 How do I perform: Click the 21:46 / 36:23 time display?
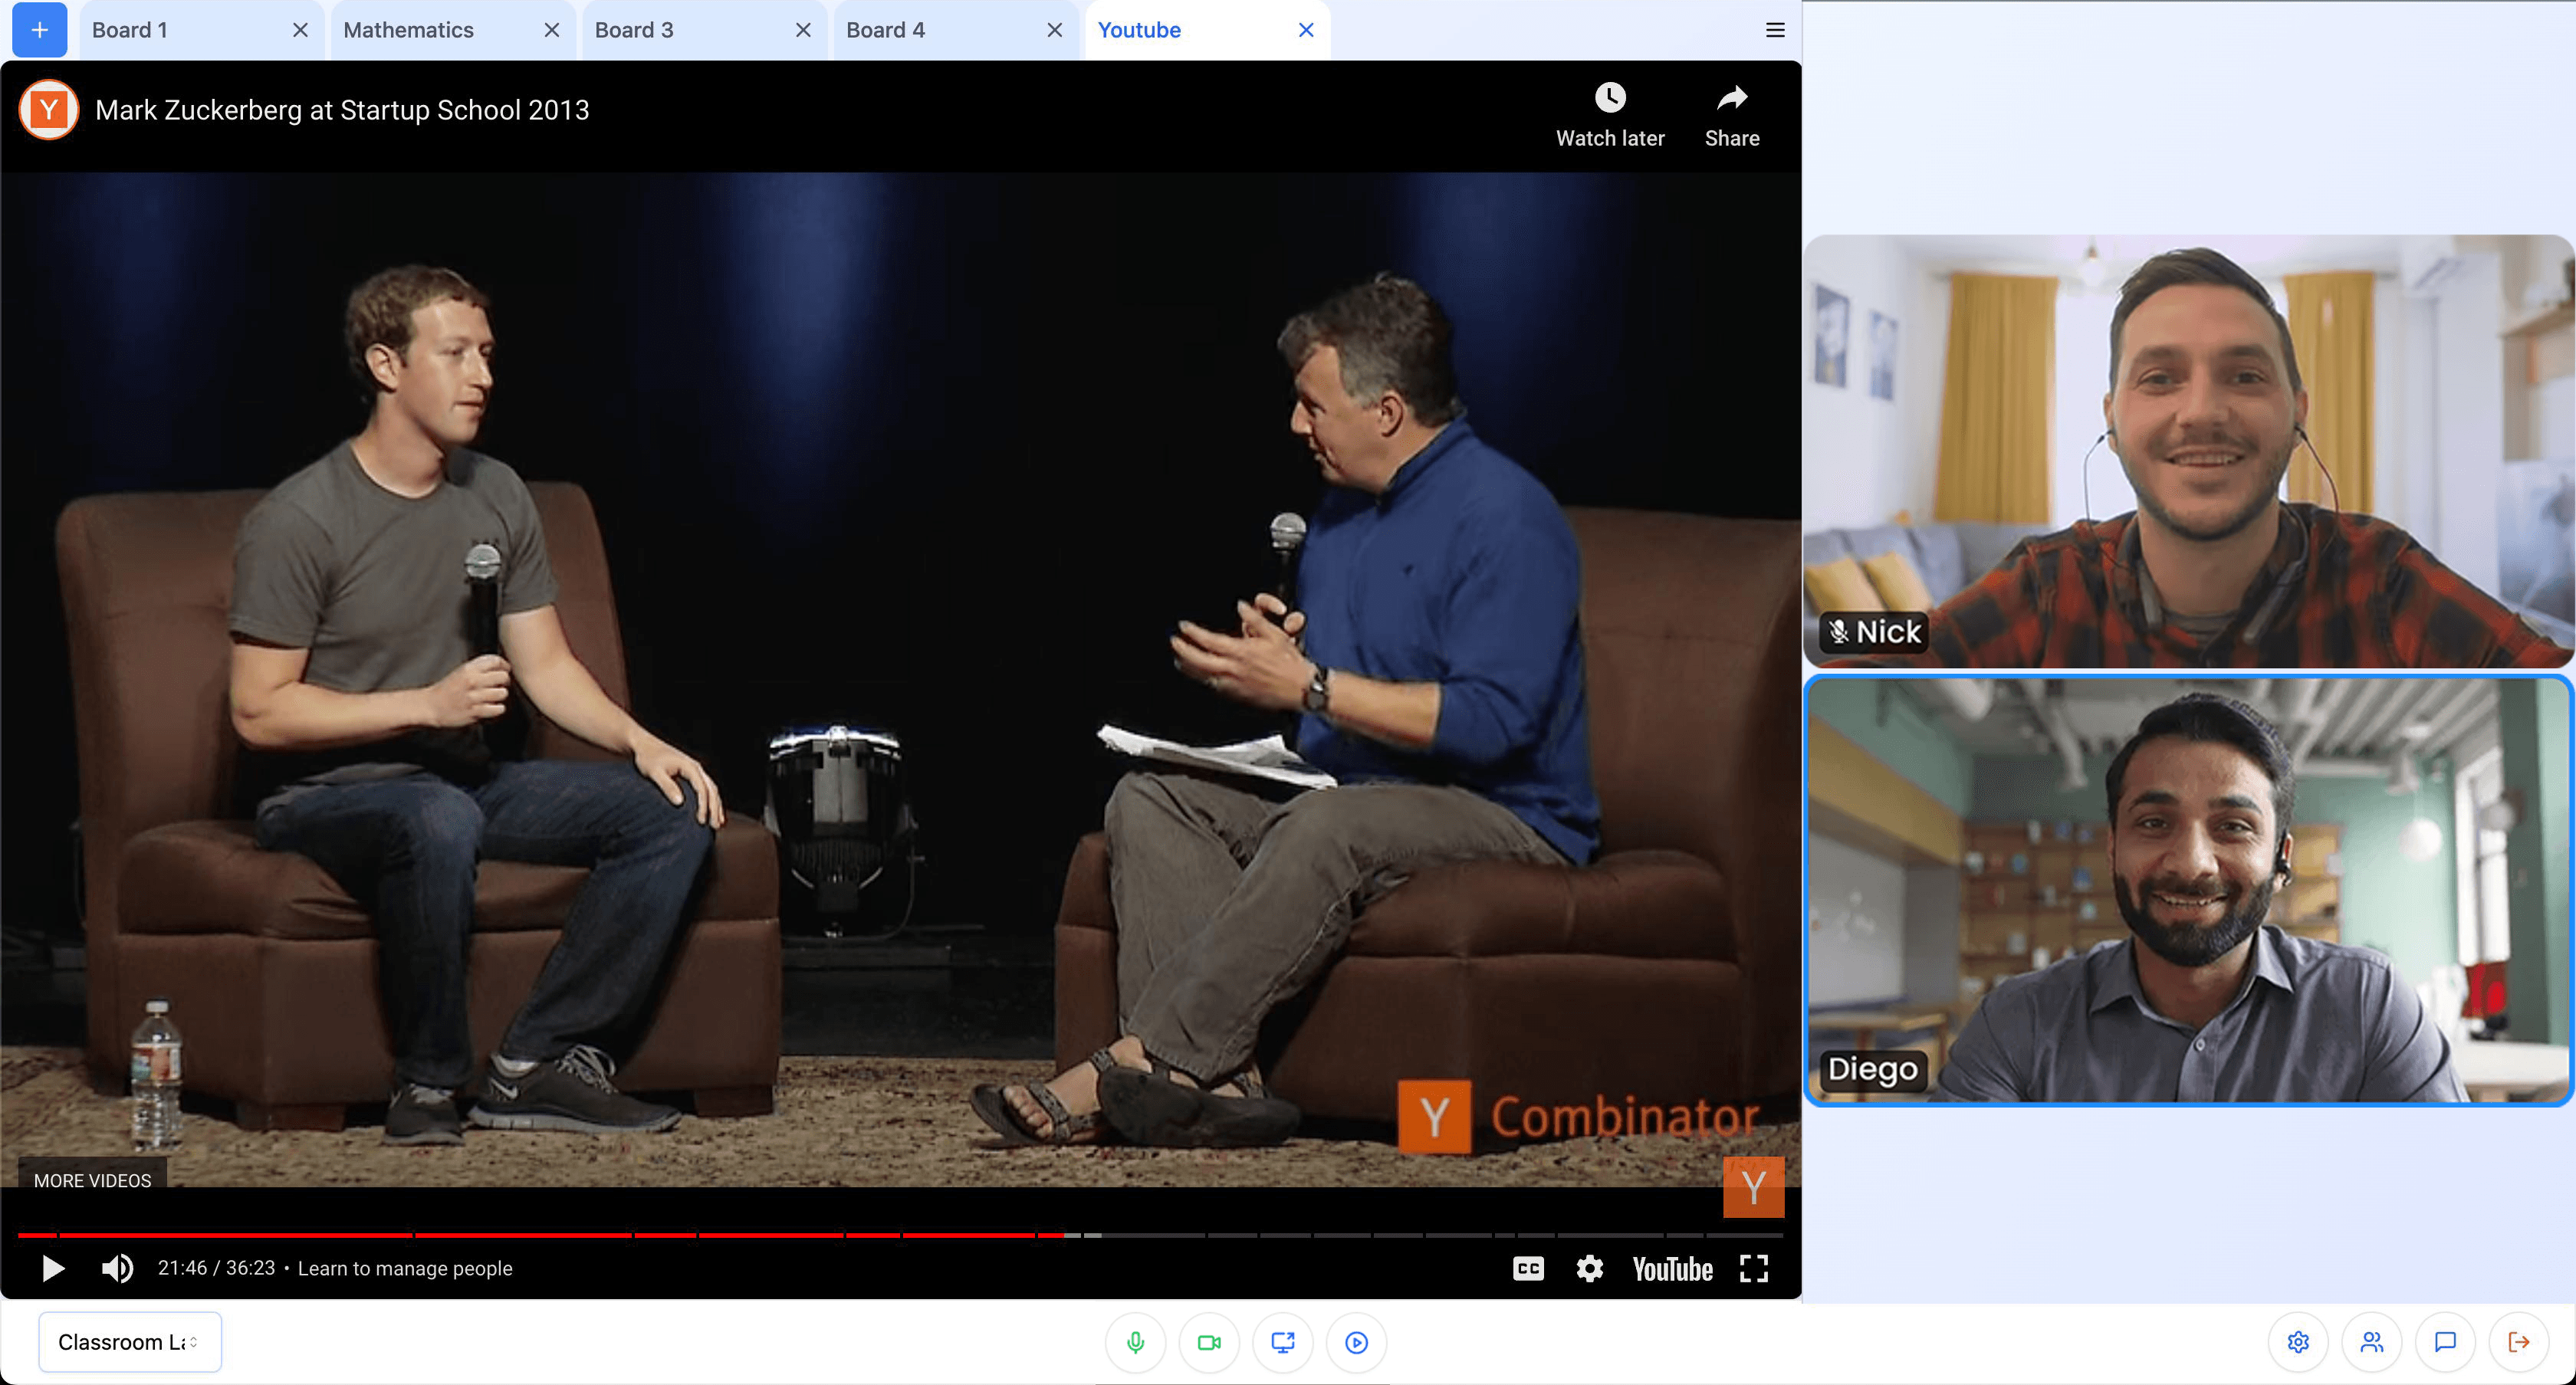tap(216, 1268)
